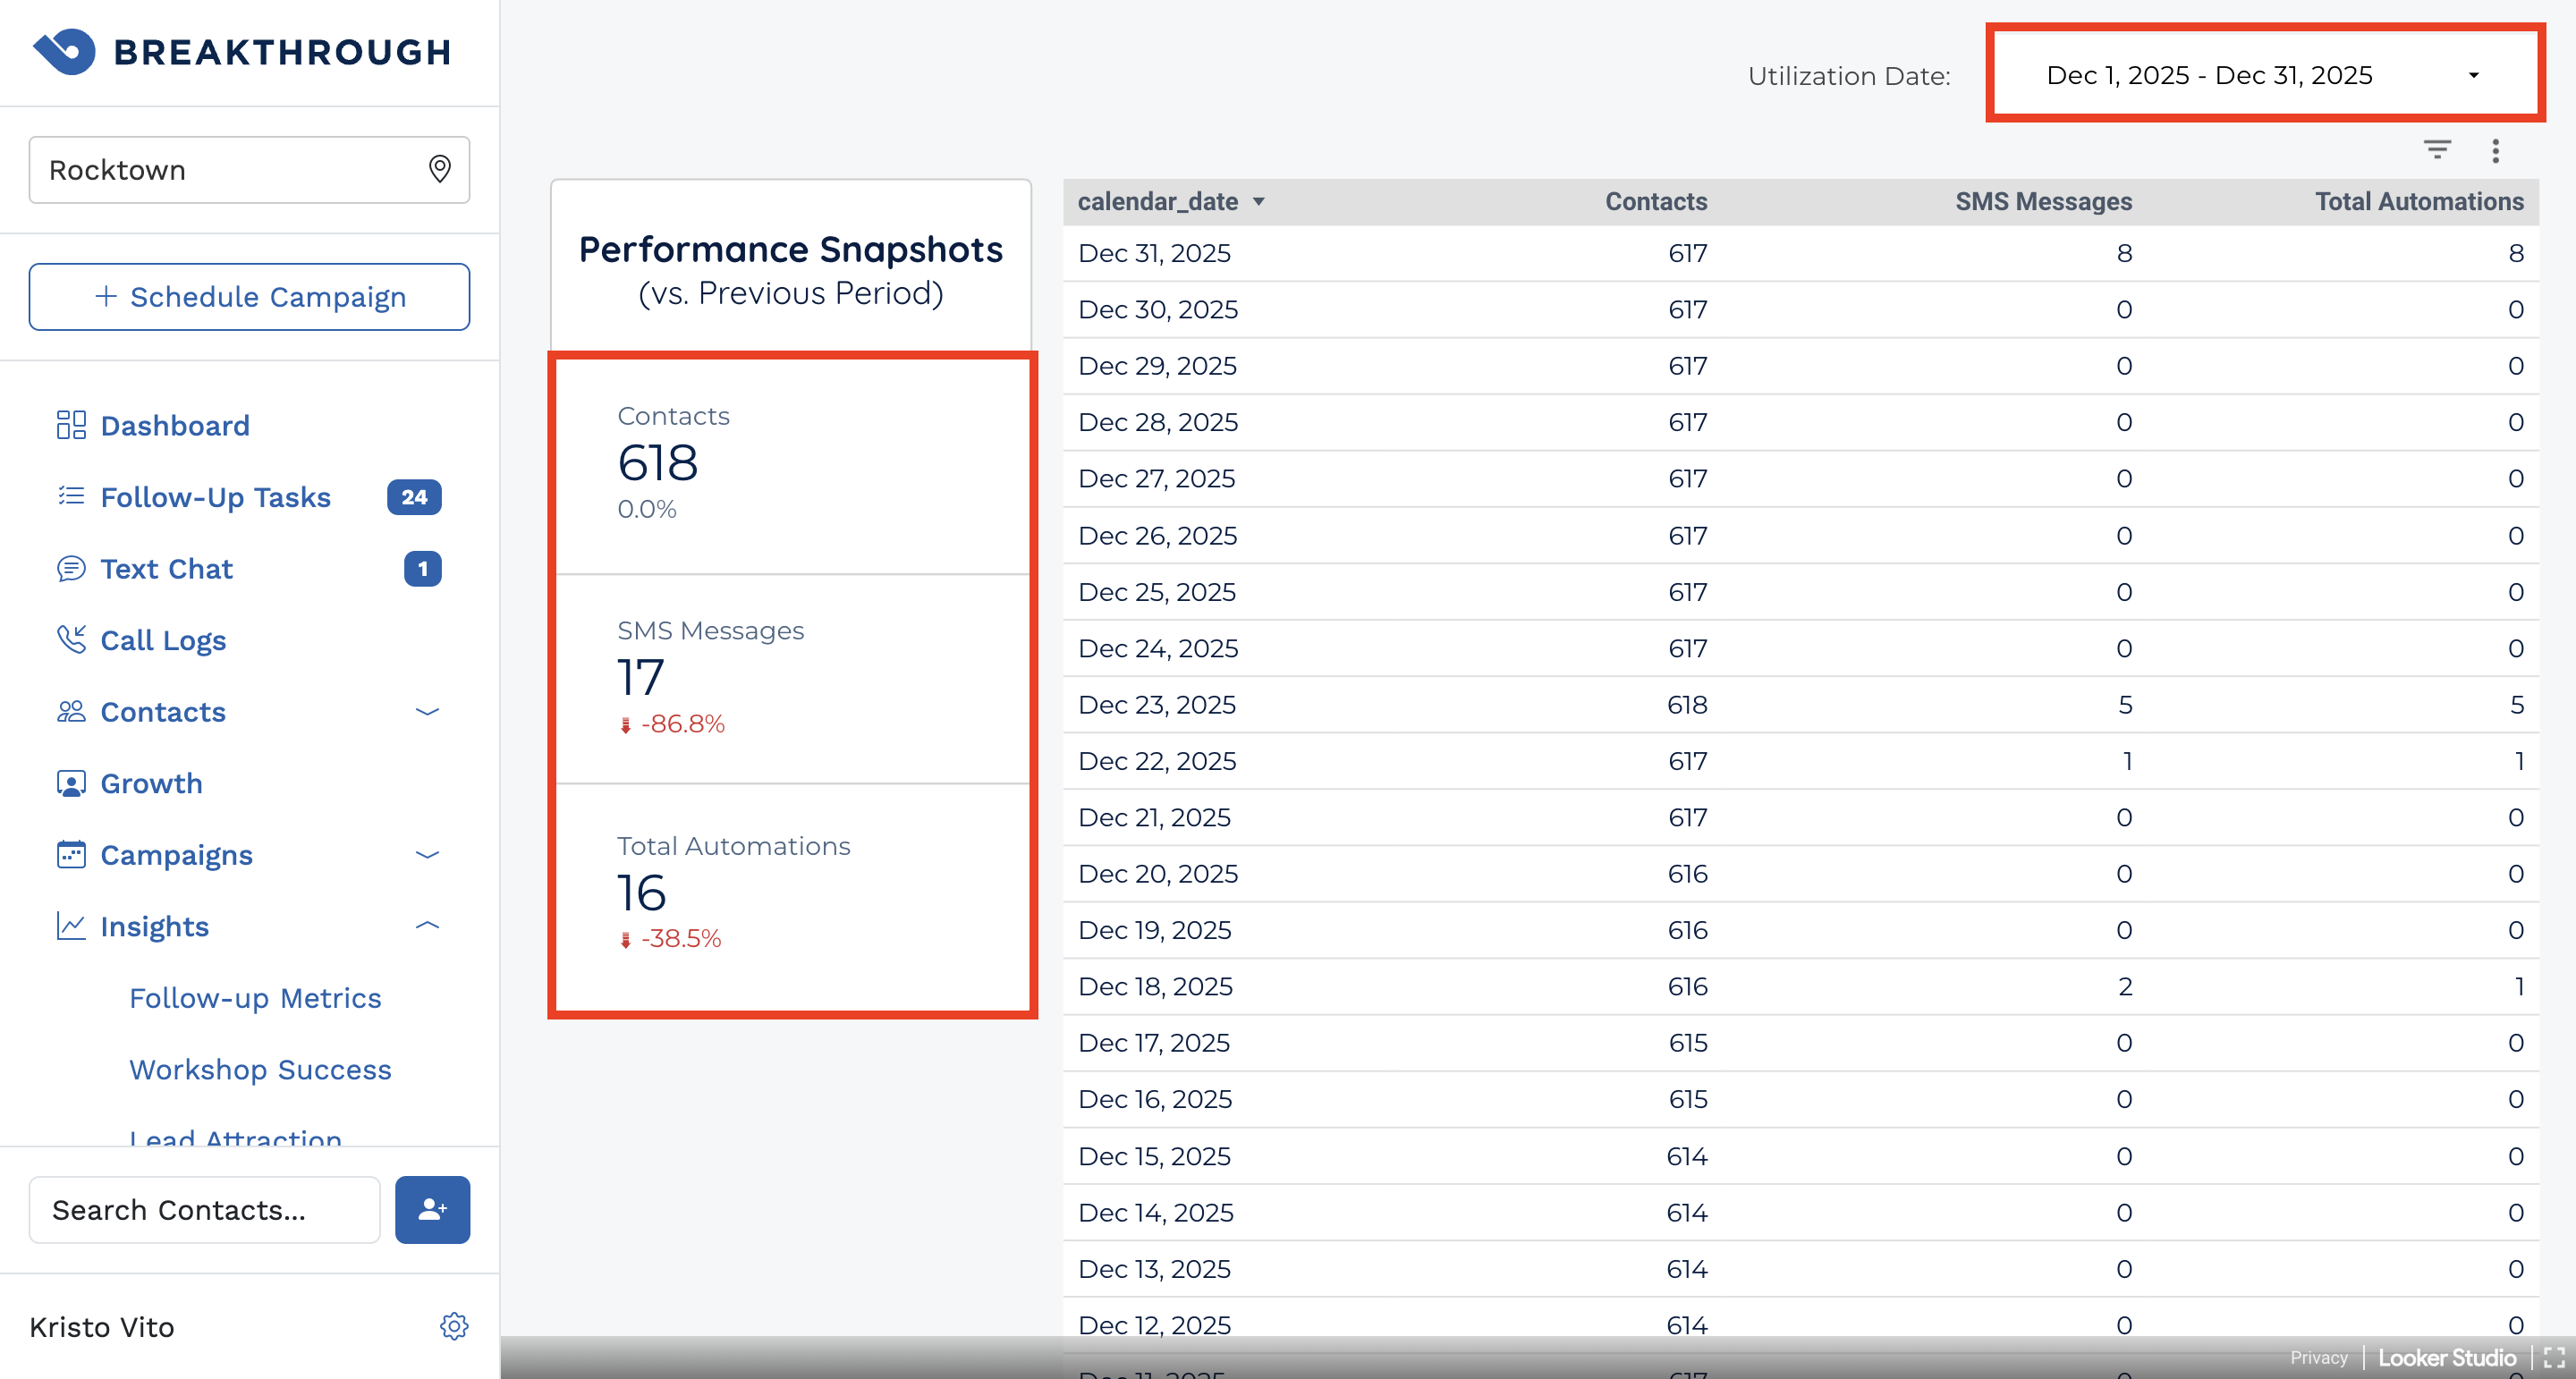Expand the Campaigns sidebar submenu

tap(427, 855)
